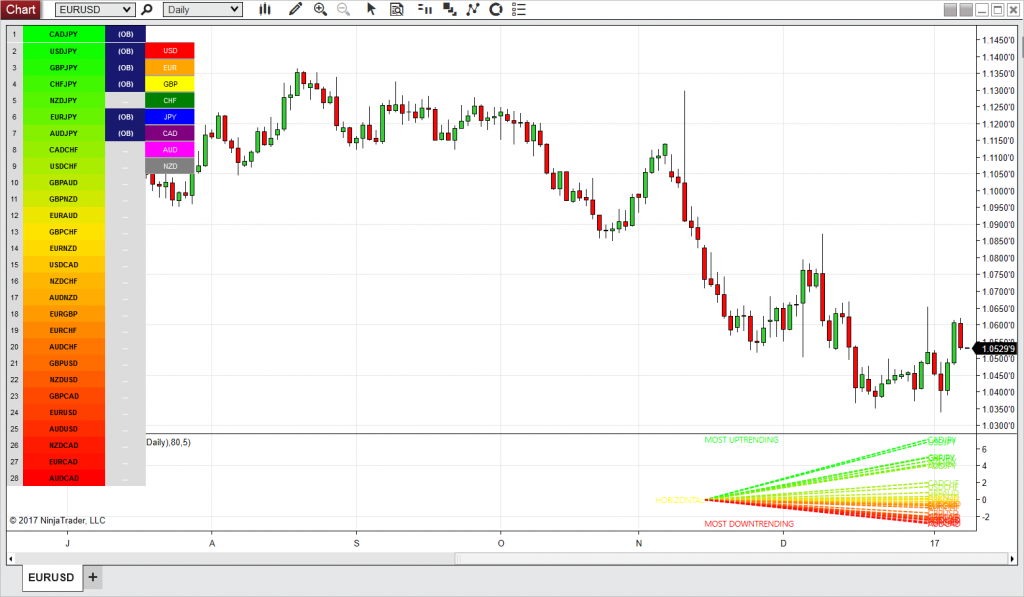Open the EURUSD instrument dropdown
The height and width of the screenshot is (597, 1024).
tap(95, 9)
